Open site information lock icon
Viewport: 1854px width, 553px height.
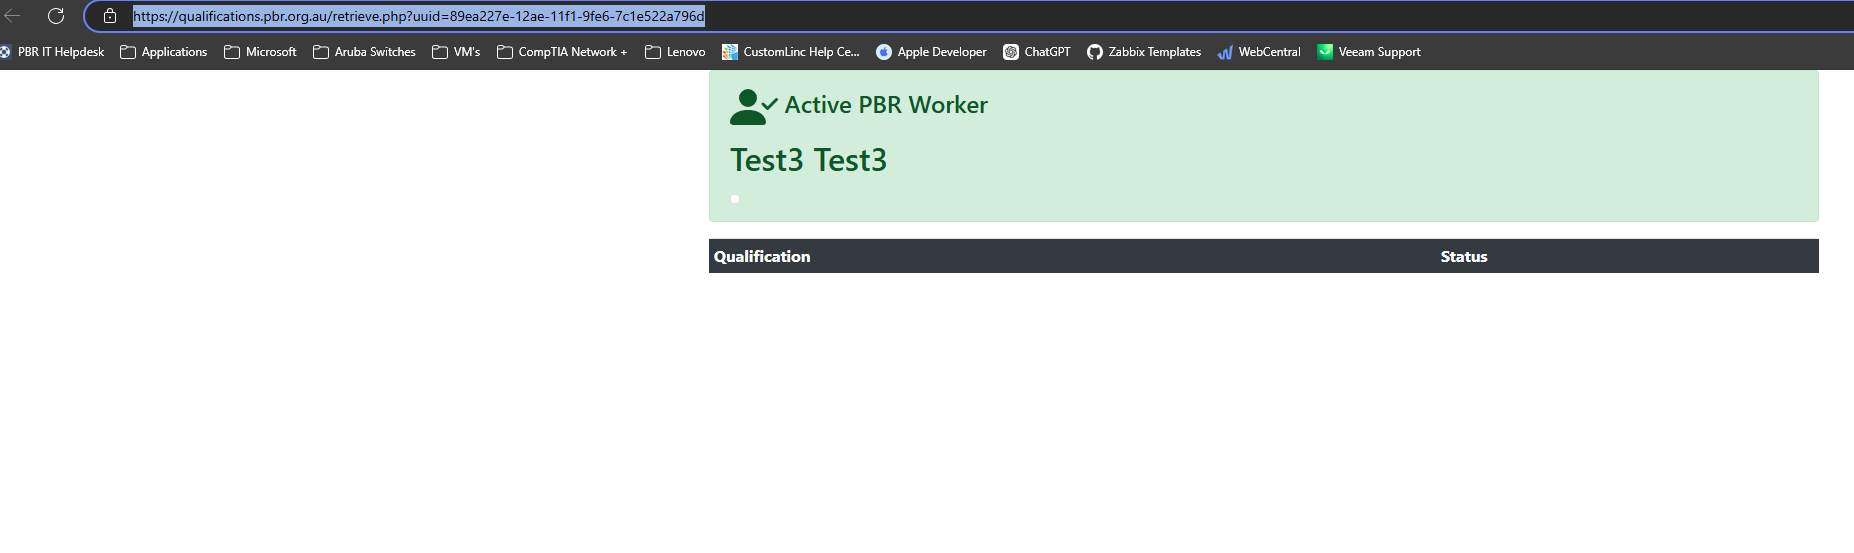click(110, 16)
